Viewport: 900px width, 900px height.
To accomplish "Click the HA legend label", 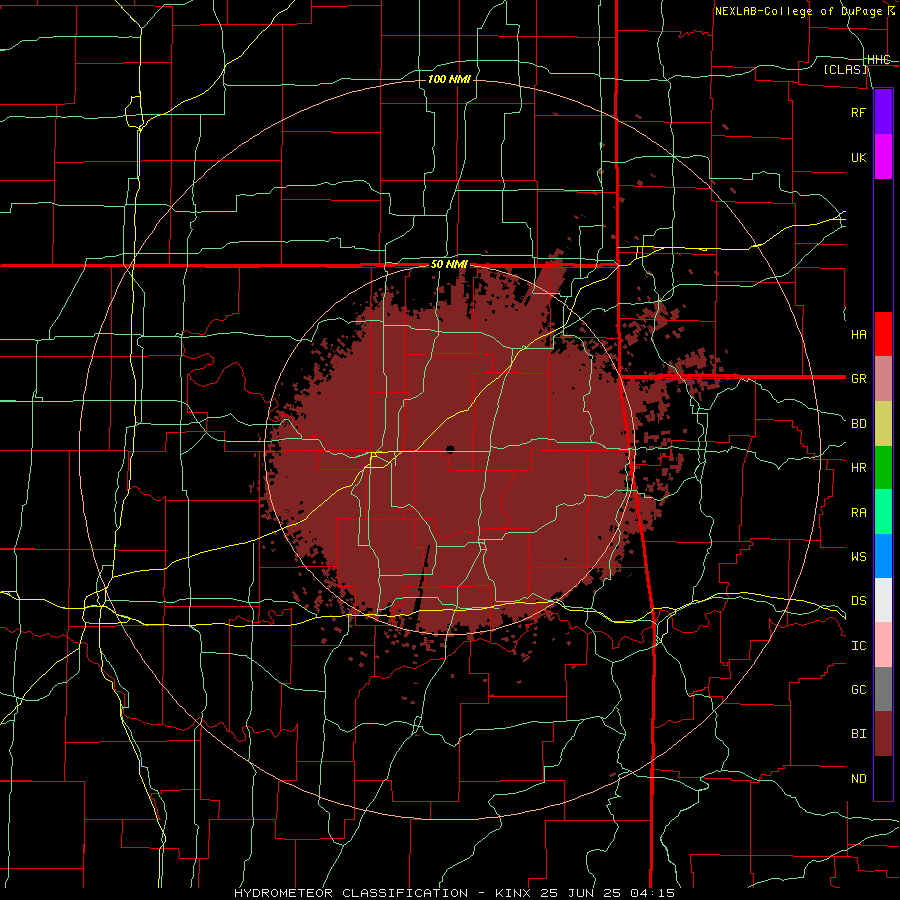I will pyautogui.click(x=858, y=334).
